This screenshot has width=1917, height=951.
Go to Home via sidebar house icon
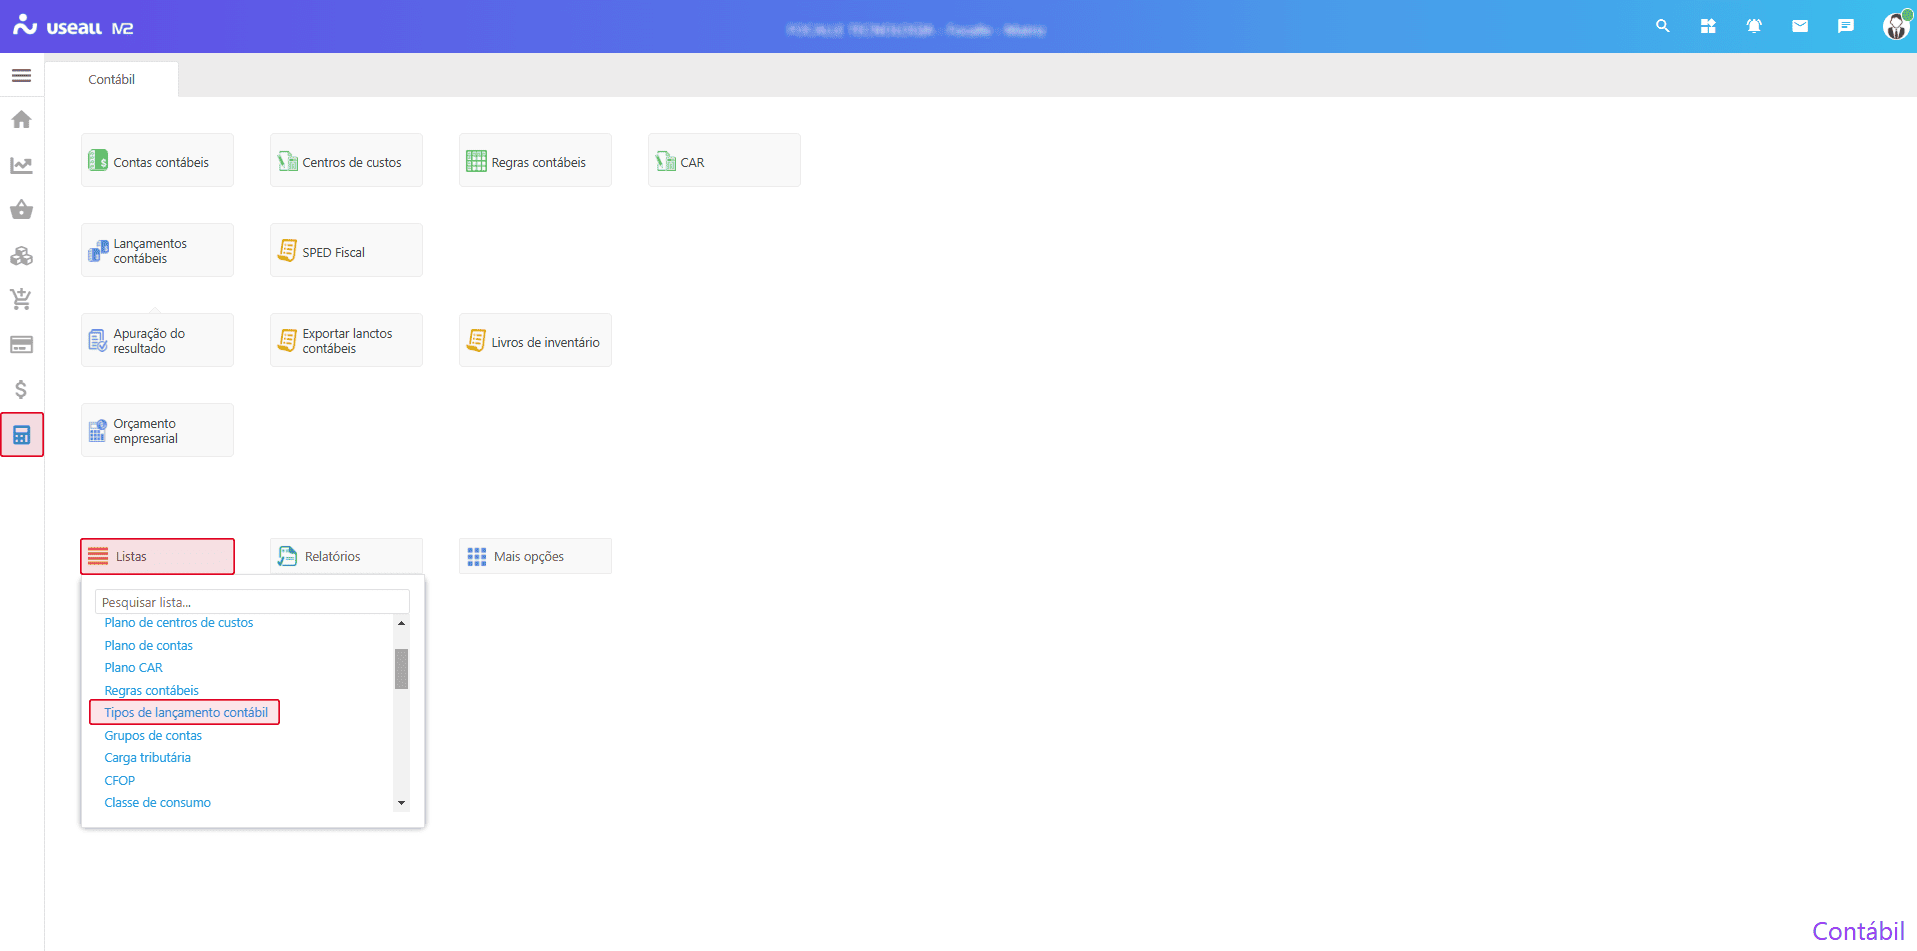(21, 120)
